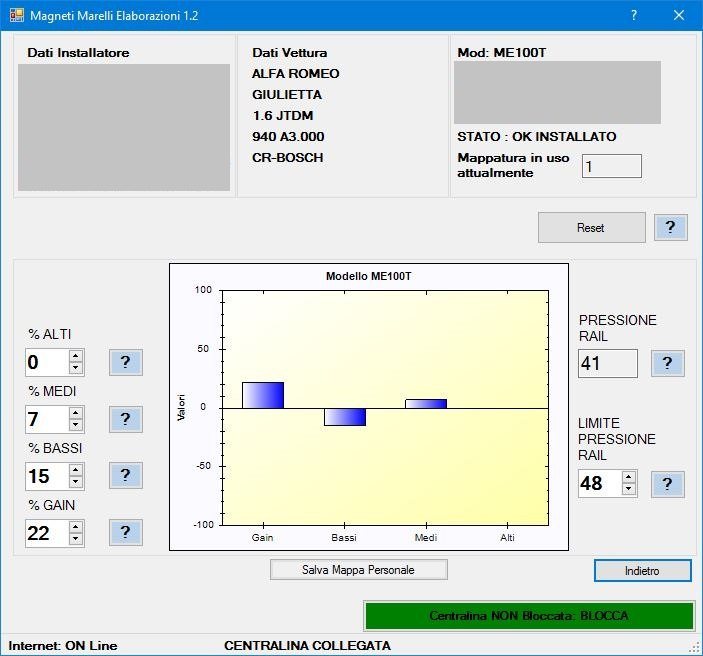This screenshot has width=703, height=656.
Task: Decrease the % BASSI value
Action: (x=76, y=482)
